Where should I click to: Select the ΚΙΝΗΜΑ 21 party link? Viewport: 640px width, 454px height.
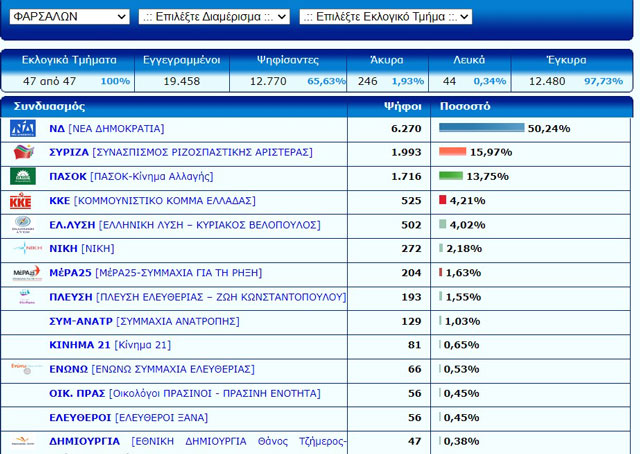[x=110, y=345]
